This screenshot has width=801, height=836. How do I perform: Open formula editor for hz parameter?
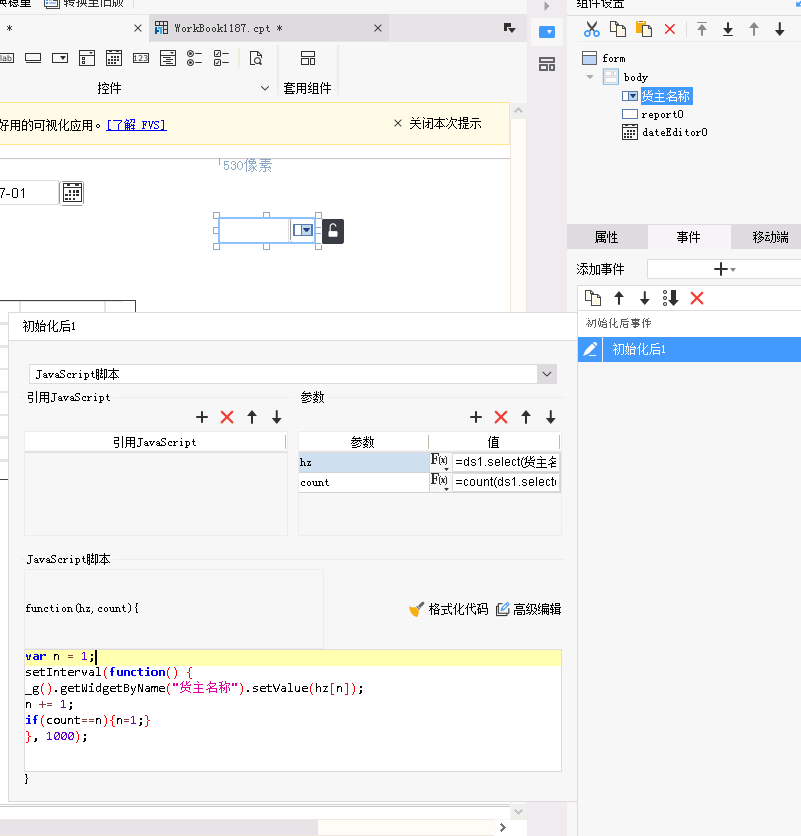click(x=440, y=462)
